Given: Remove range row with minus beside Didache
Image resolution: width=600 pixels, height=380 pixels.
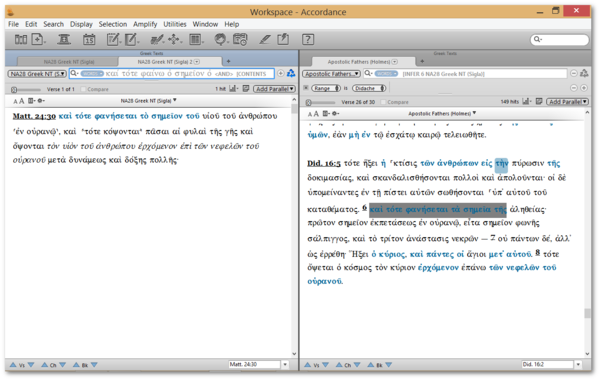Looking at the screenshot, I should 574,88.
